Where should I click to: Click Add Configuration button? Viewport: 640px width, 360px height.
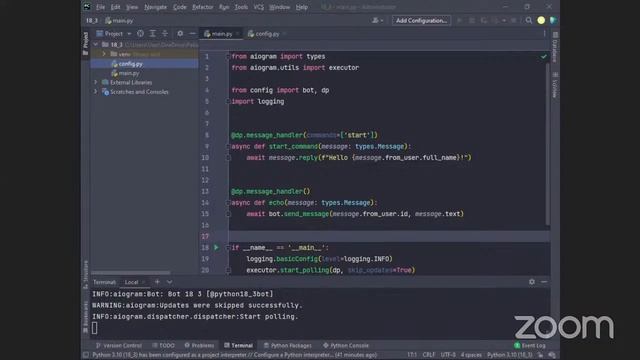421,20
